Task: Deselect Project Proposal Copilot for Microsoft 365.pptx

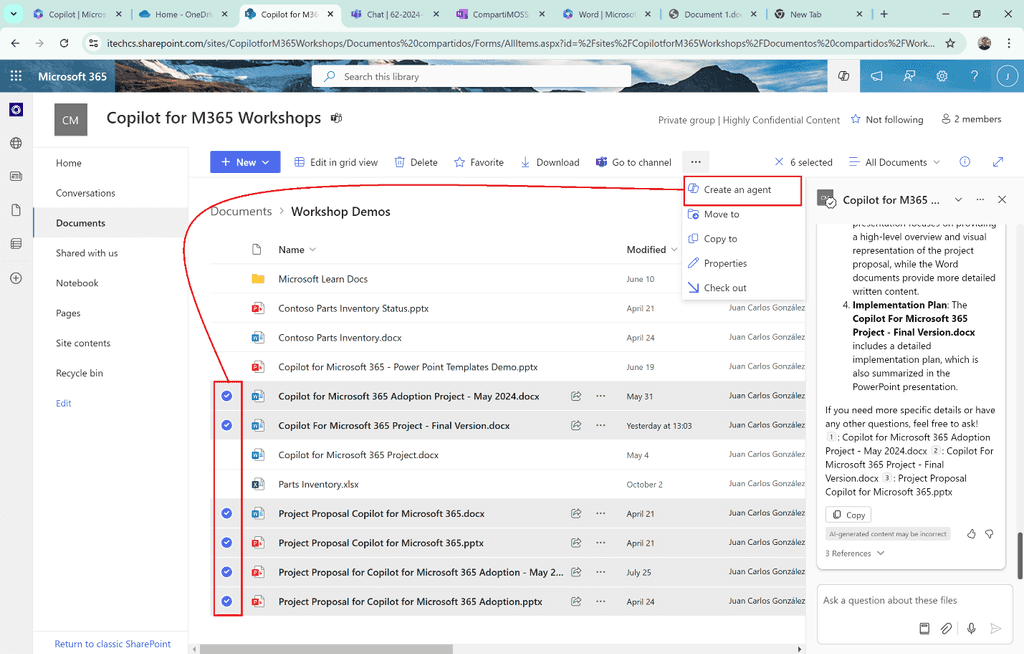Action: pyautogui.click(x=227, y=543)
